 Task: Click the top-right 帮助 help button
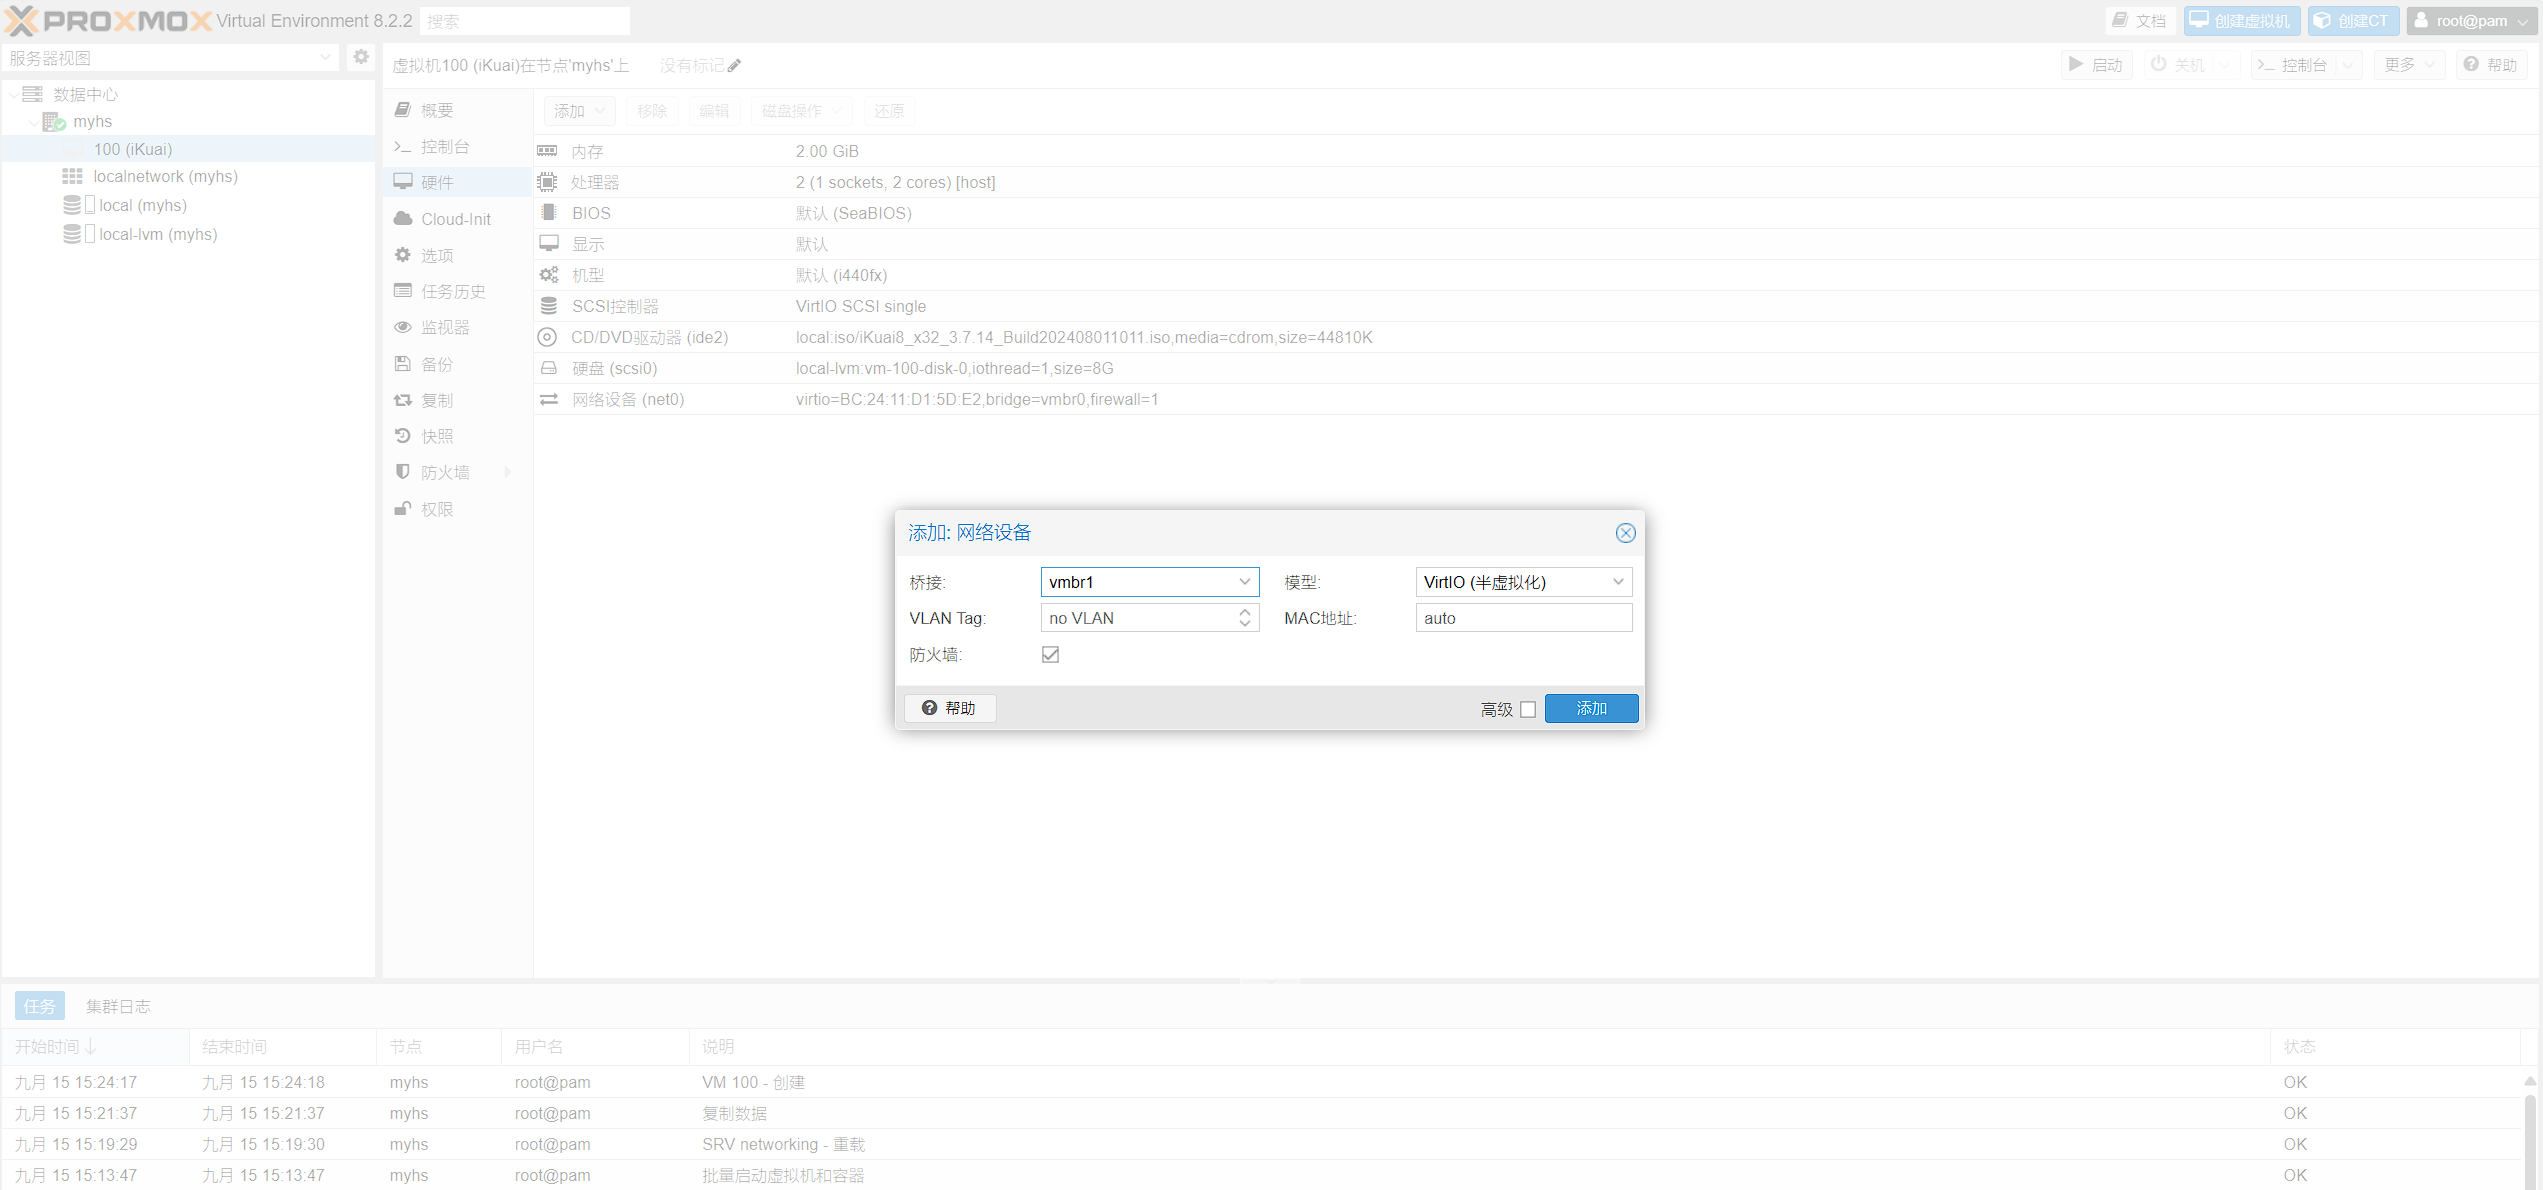point(2491,65)
